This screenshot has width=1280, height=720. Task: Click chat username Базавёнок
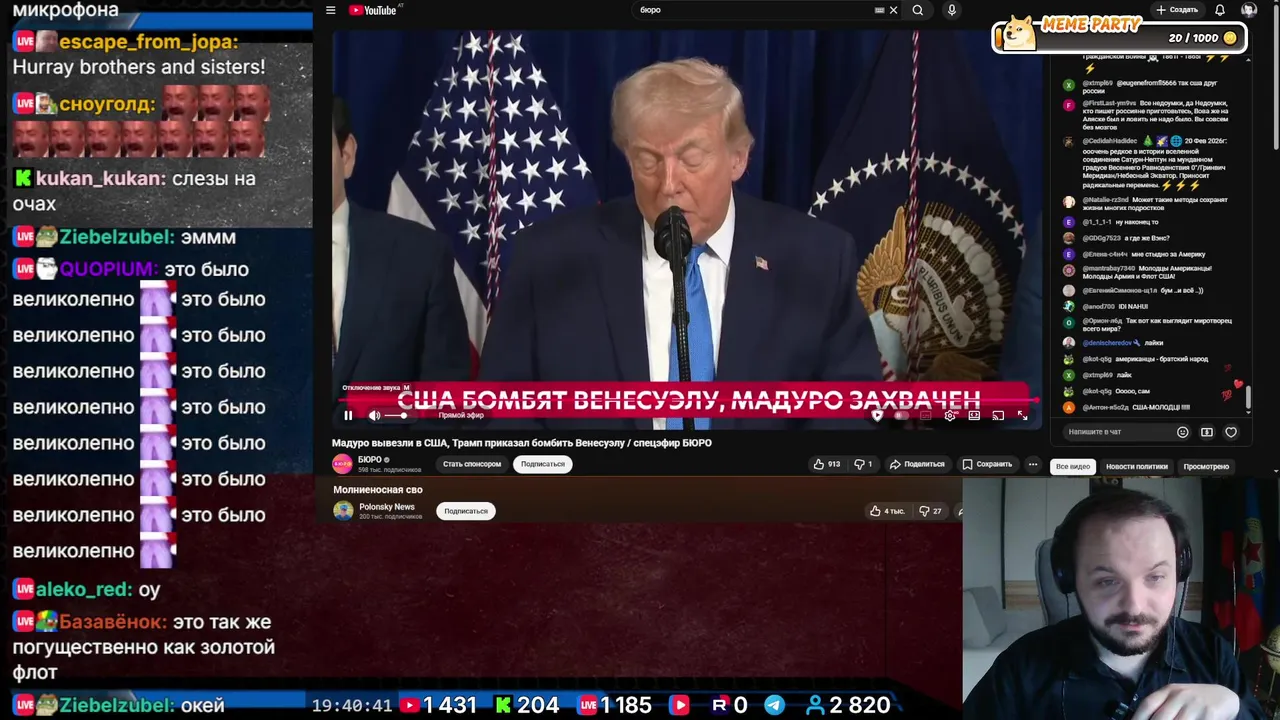(x=112, y=622)
